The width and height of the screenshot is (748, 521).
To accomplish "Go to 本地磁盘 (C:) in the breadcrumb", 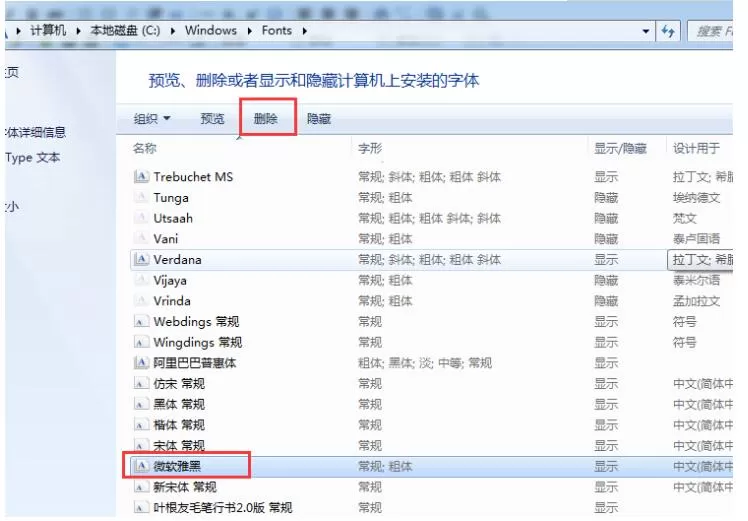I will tap(125, 31).
